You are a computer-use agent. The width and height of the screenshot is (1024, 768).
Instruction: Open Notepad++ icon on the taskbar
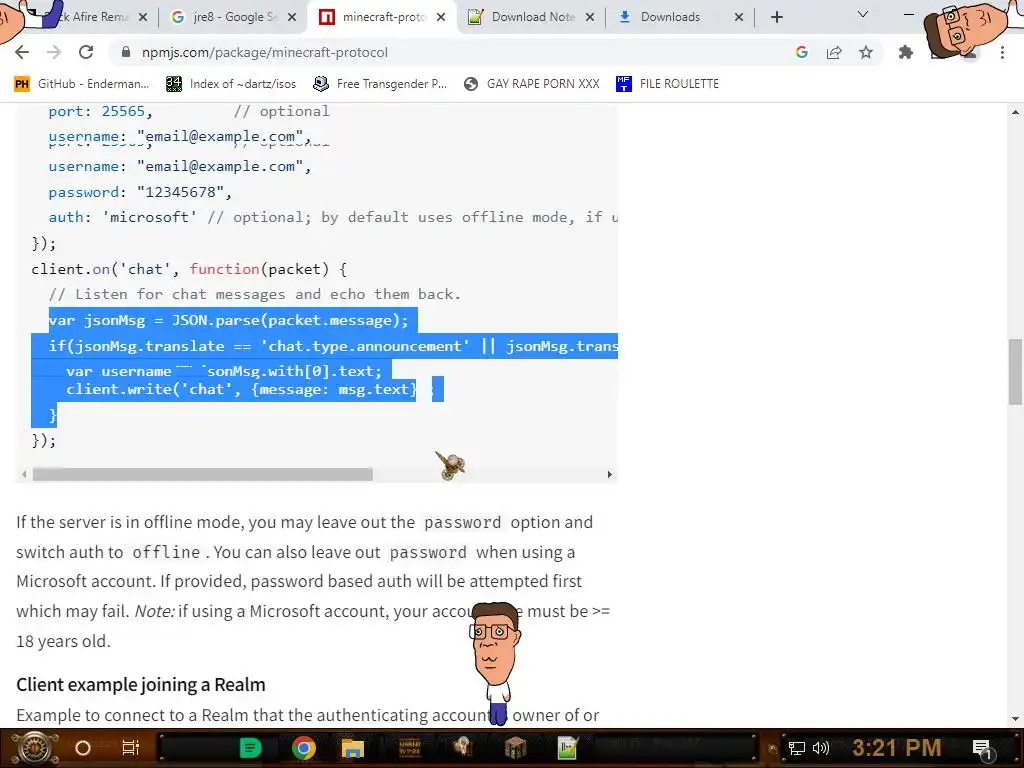tap(568, 748)
